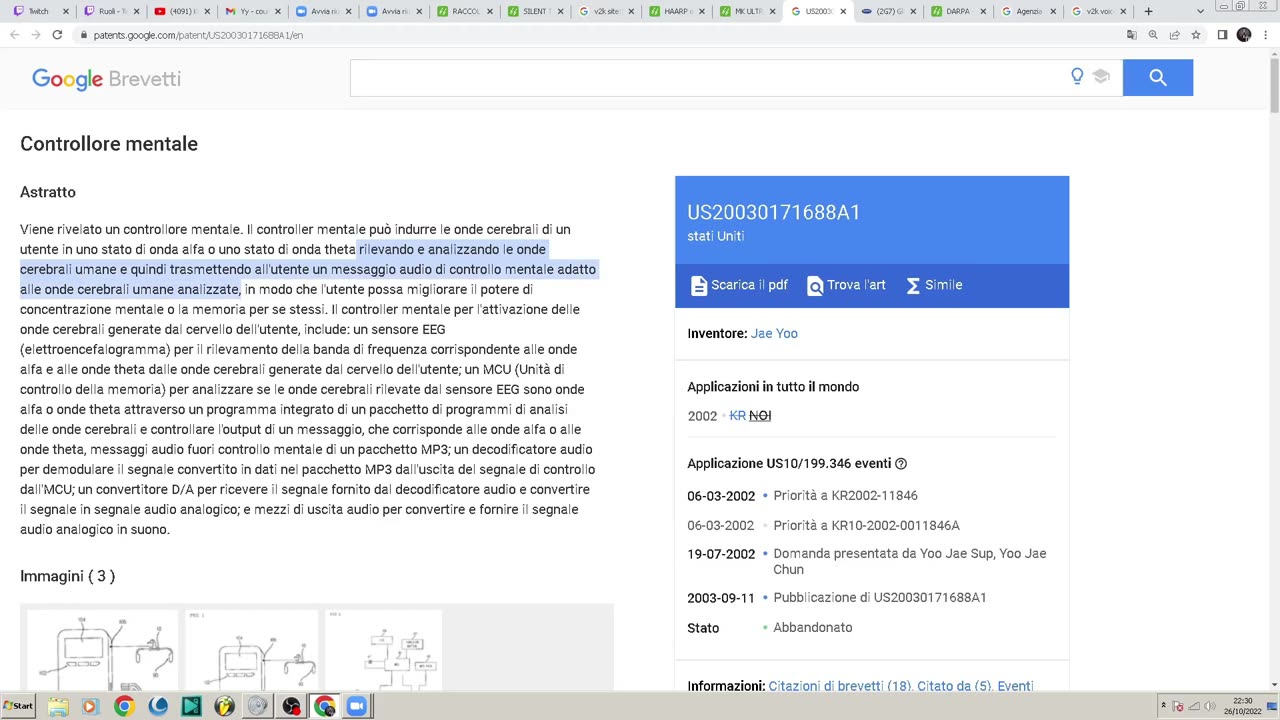The width and height of the screenshot is (1280, 720).
Task: Open inventor Jae Yoo link
Action: pyautogui.click(x=774, y=333)
